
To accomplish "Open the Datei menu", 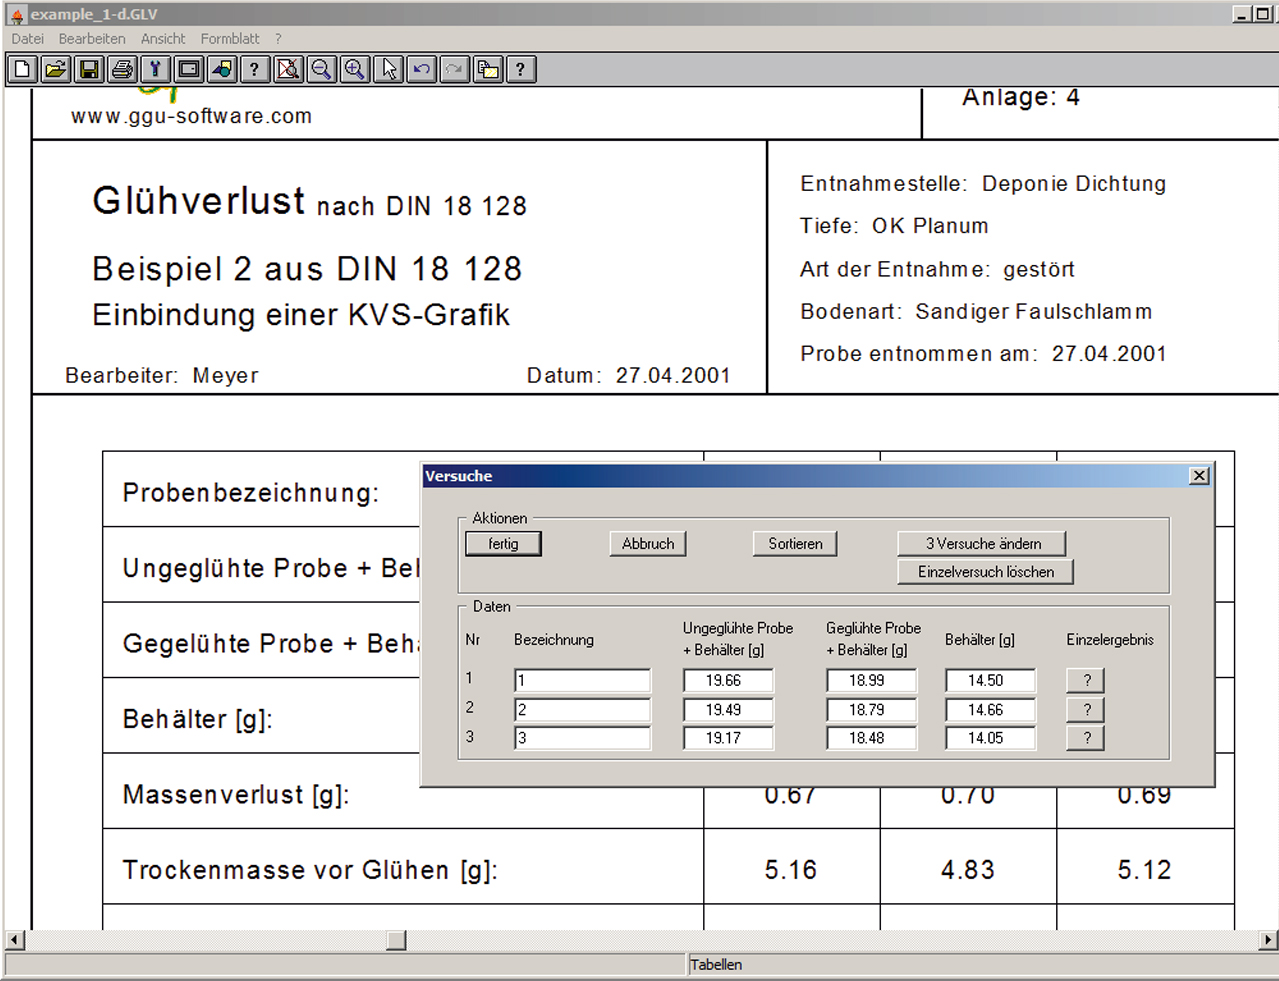I will tap(28, 39).
